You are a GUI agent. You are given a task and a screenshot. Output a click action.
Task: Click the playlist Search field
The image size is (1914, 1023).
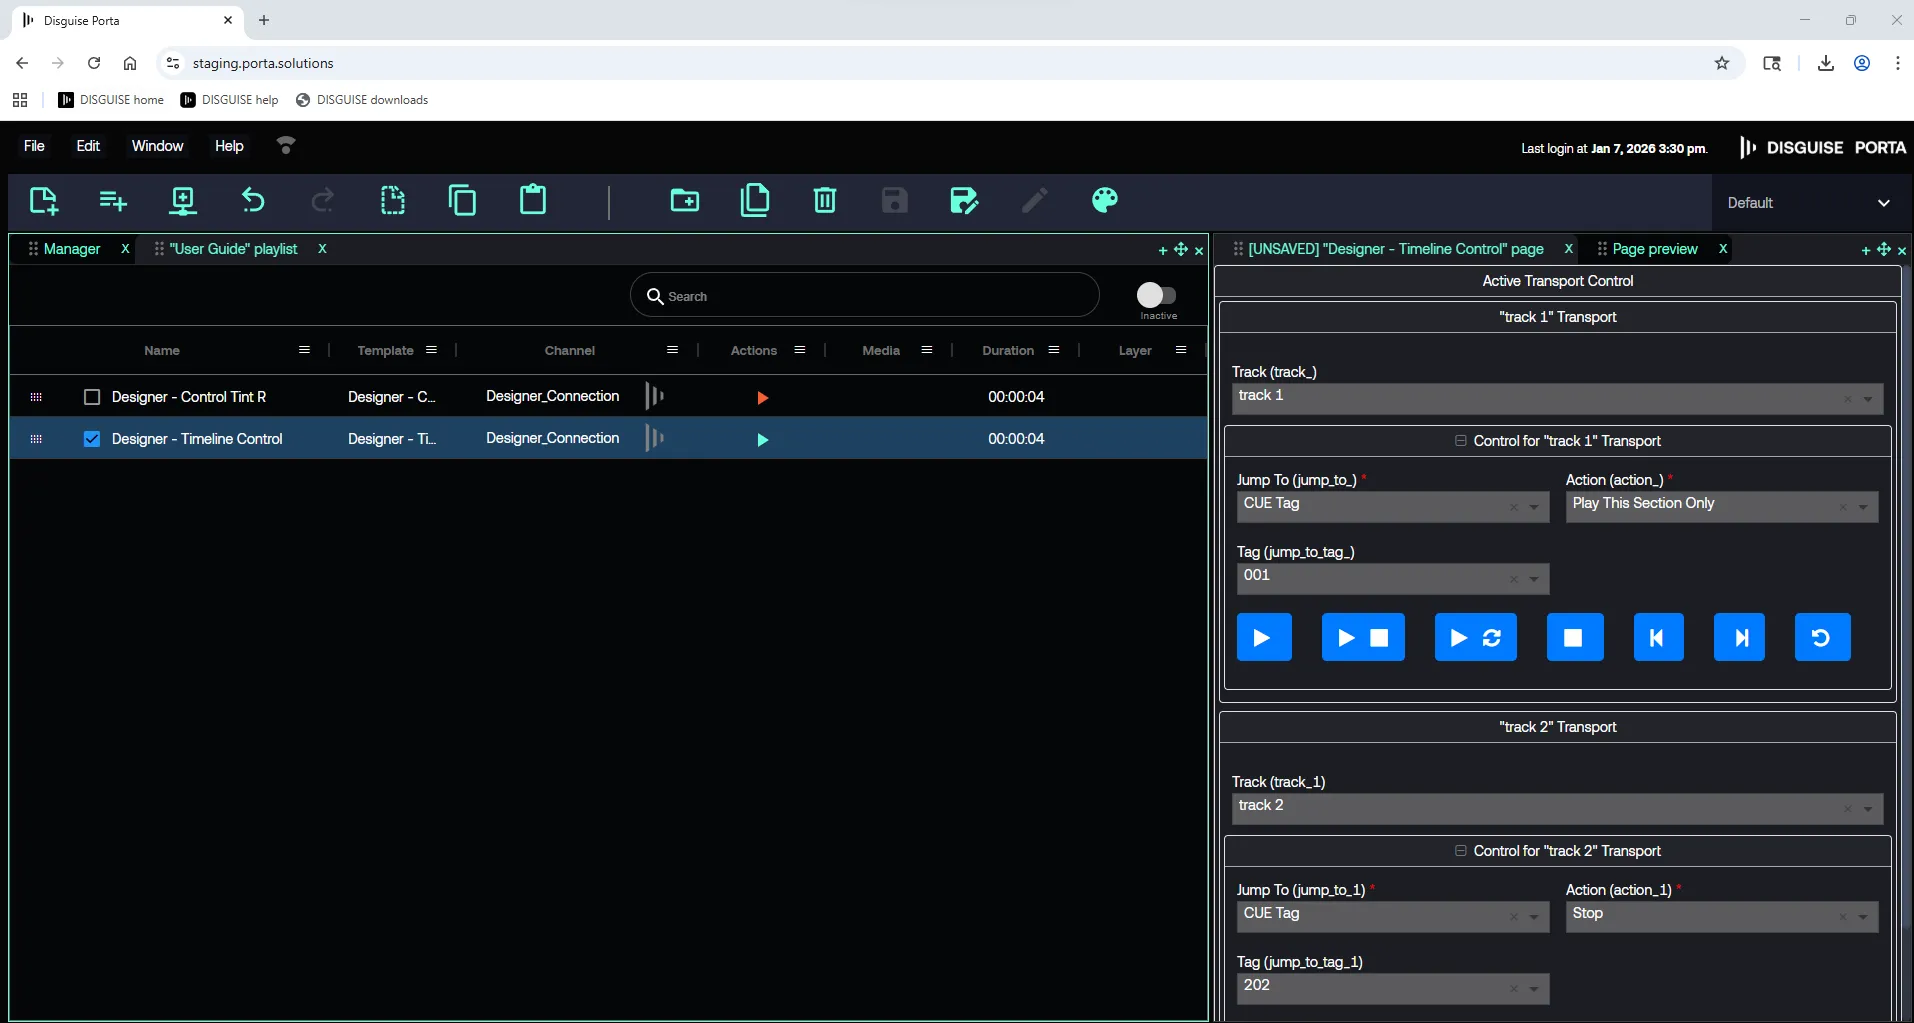pos(865,296)
